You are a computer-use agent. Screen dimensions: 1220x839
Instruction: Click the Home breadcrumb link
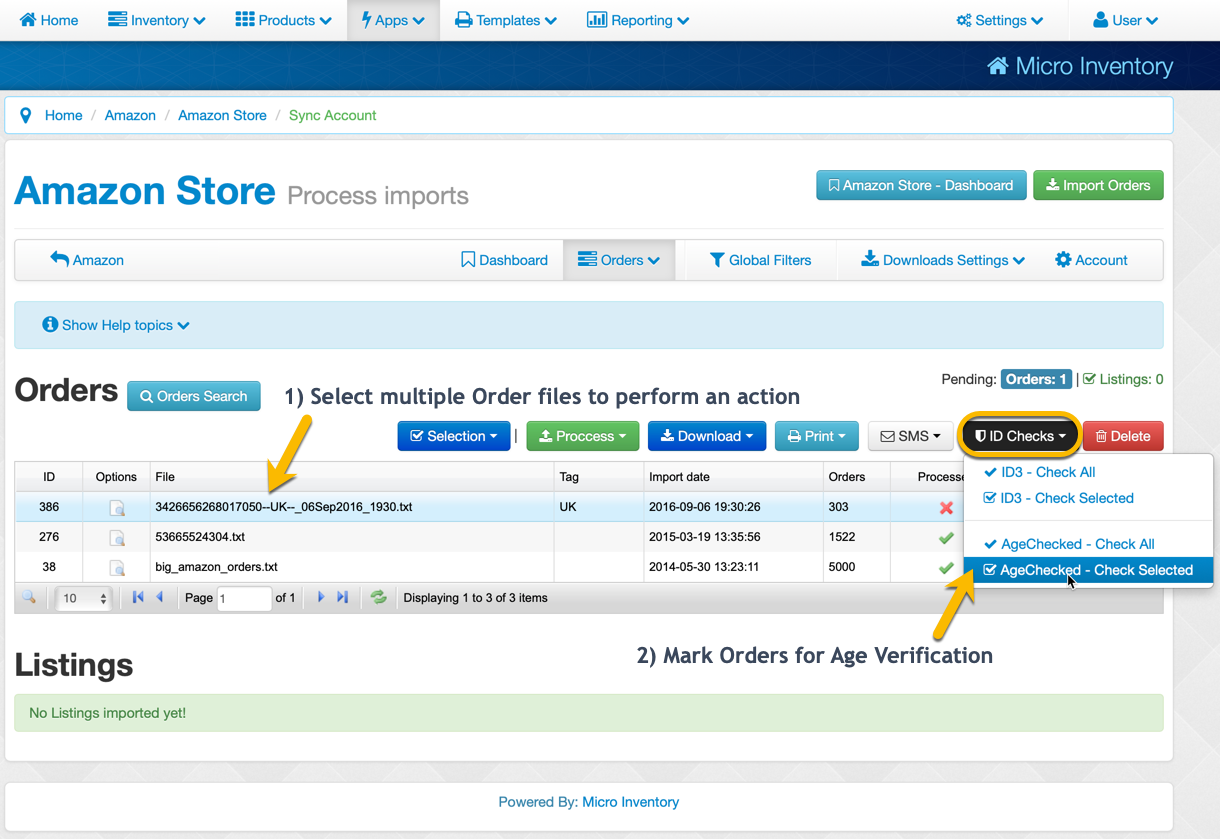pyautogui.click(x=63, y=115)
